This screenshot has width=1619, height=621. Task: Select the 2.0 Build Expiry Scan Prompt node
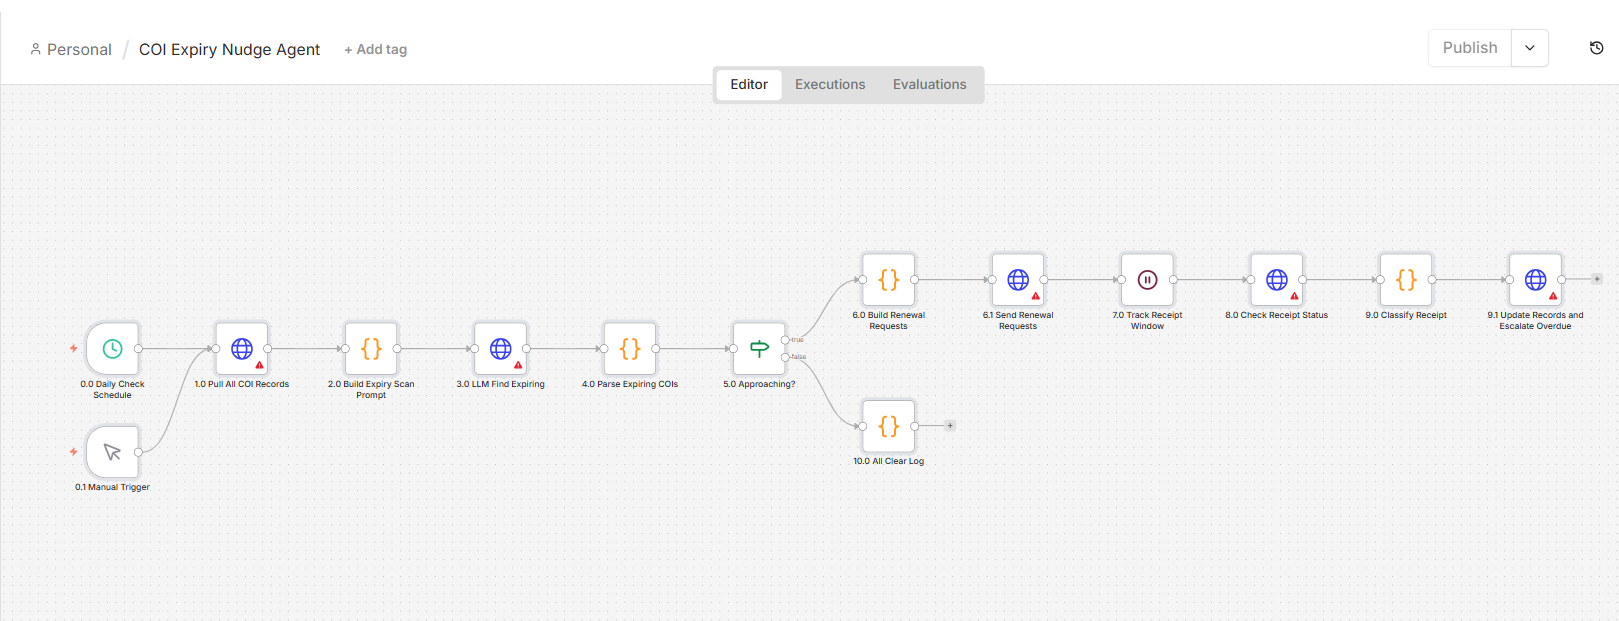[371, 349]
